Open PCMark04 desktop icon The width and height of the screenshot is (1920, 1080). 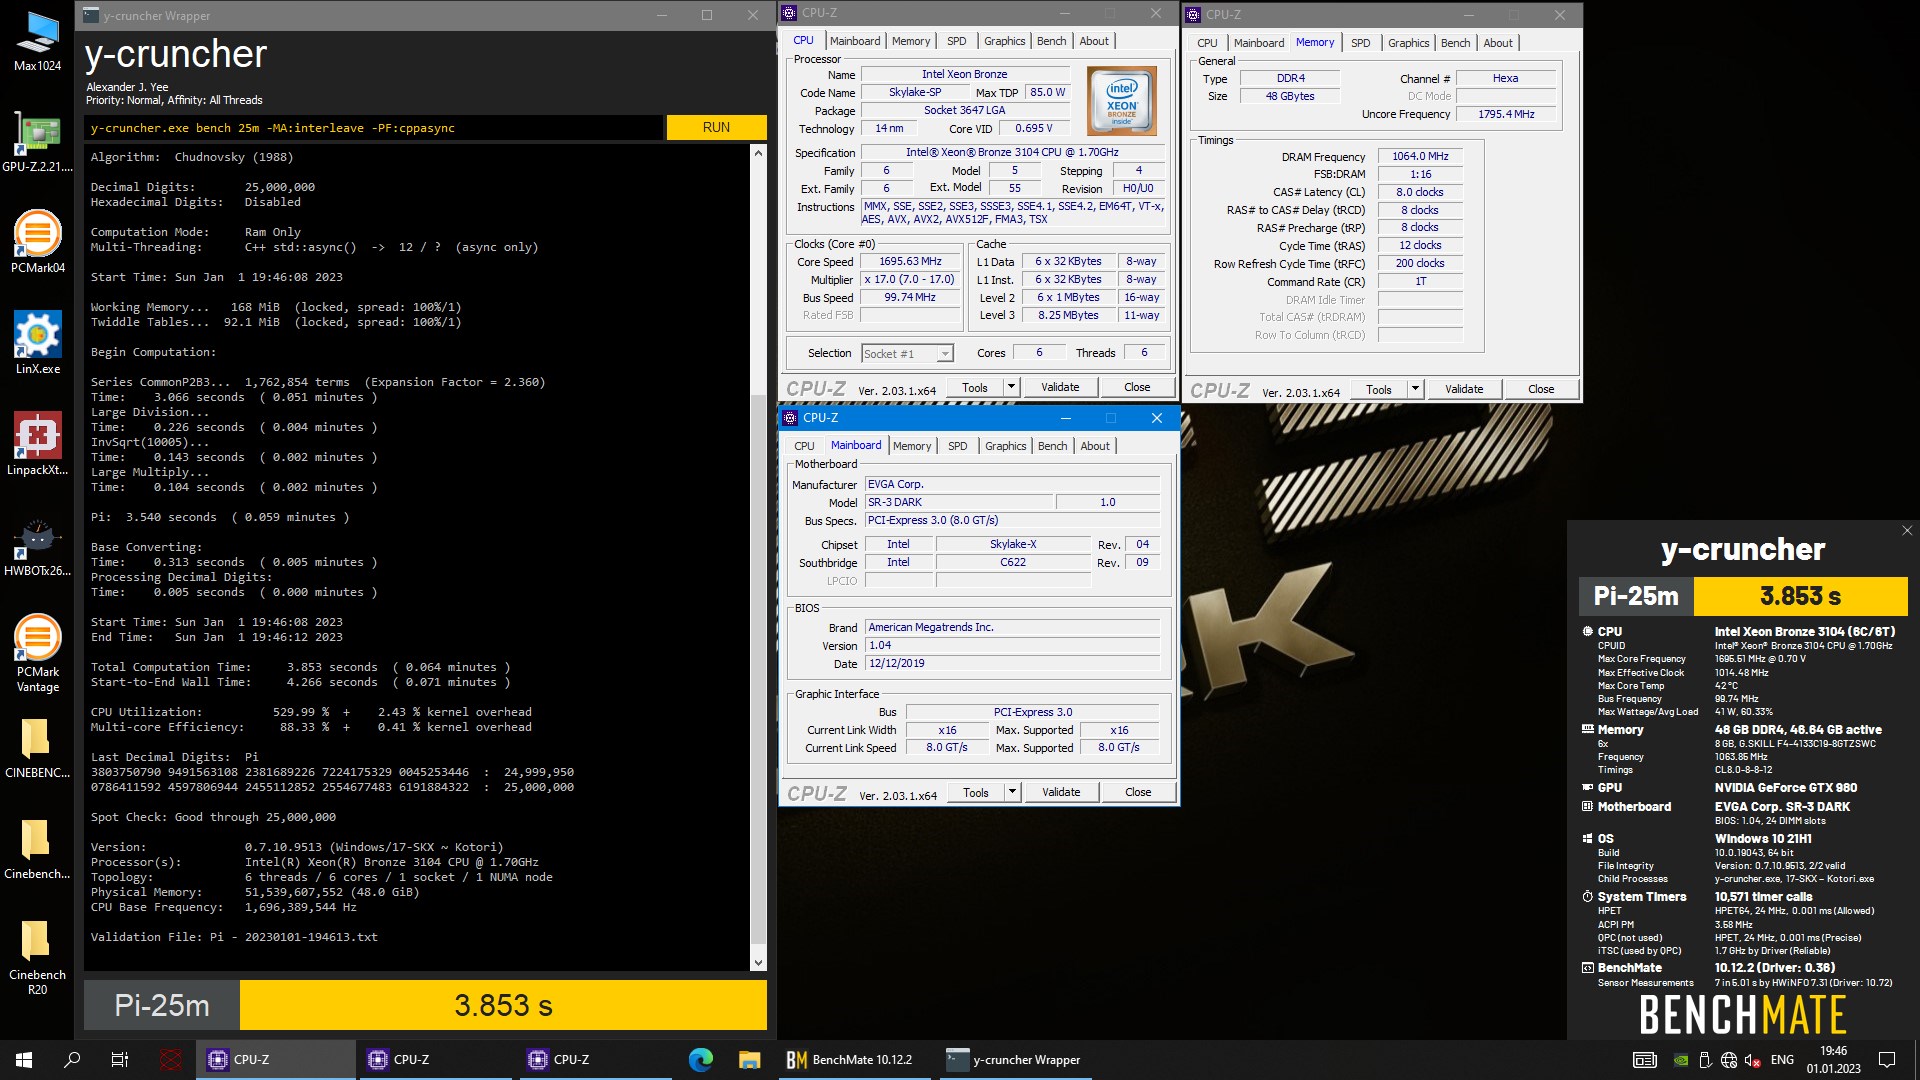click(x=37, y=242)
